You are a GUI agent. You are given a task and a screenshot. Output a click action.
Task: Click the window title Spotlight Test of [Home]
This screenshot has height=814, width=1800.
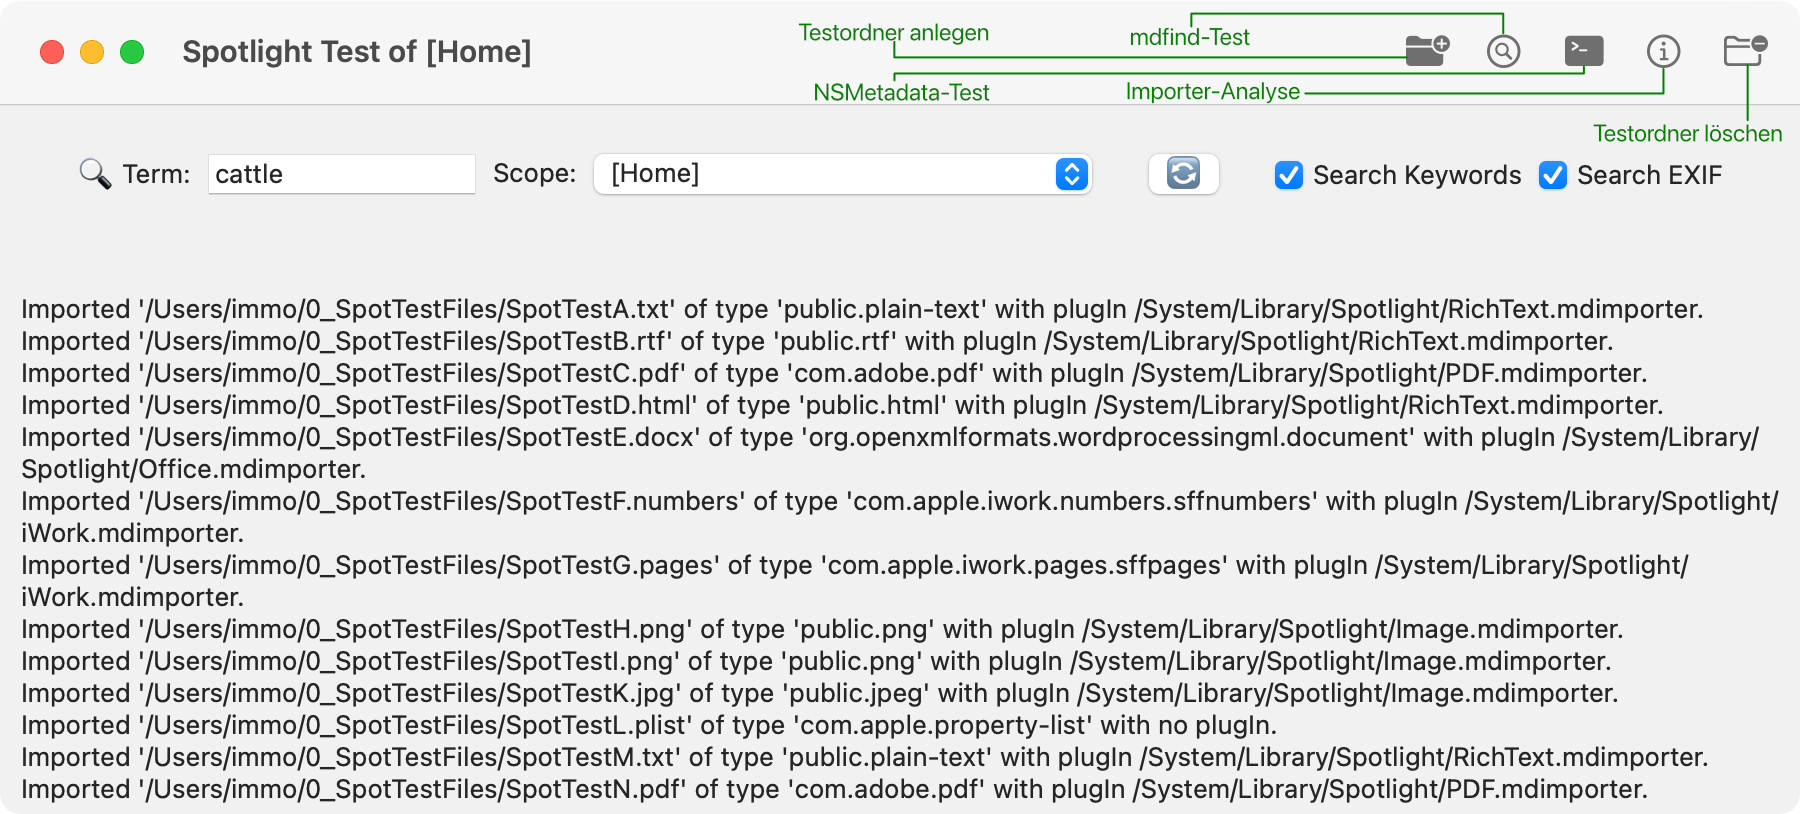(357, 51)
